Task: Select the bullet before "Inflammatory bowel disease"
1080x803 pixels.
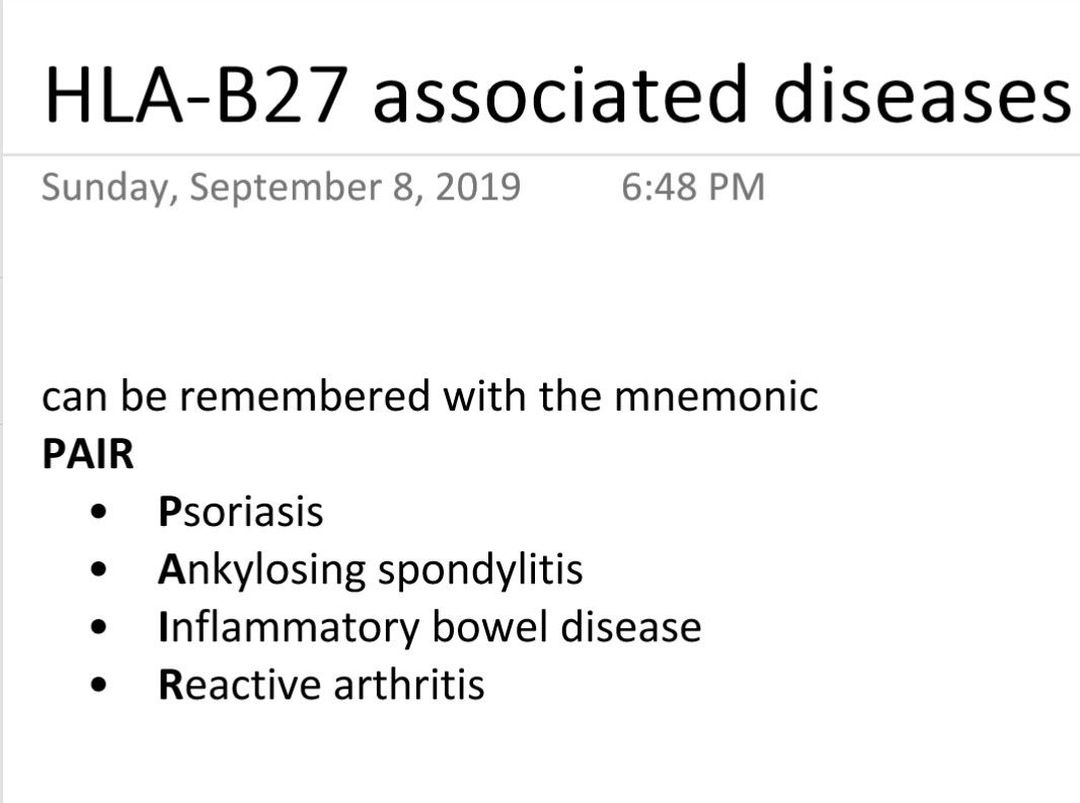Action: (x=98, y=628)
